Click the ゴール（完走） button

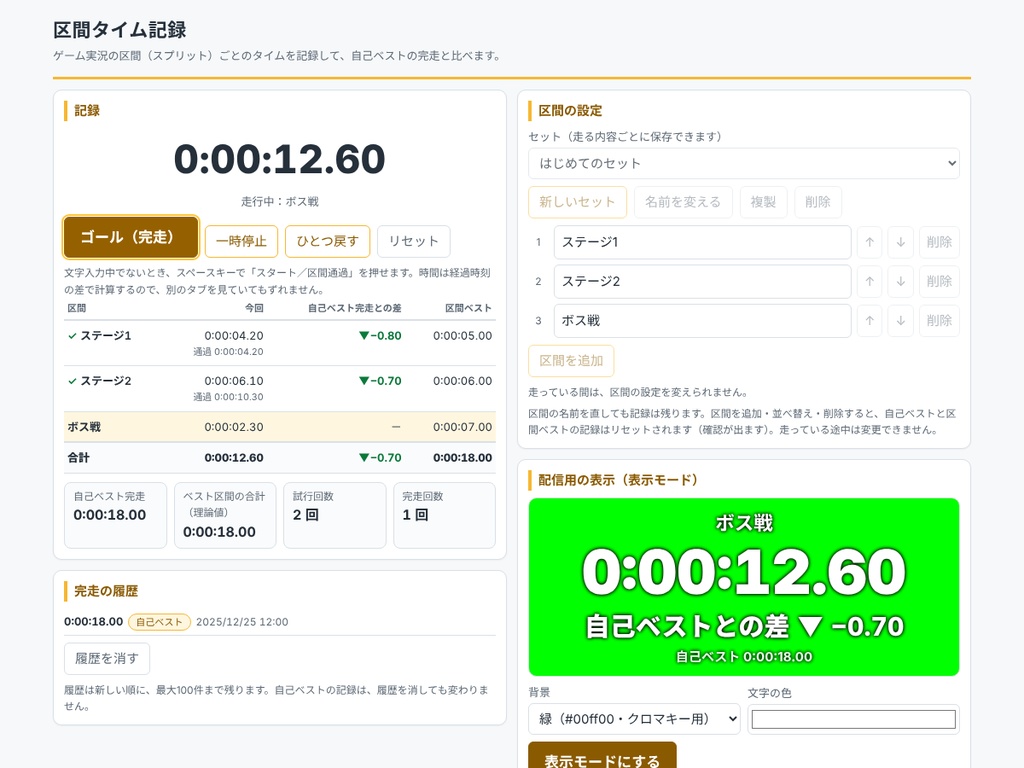click(131, 237)
